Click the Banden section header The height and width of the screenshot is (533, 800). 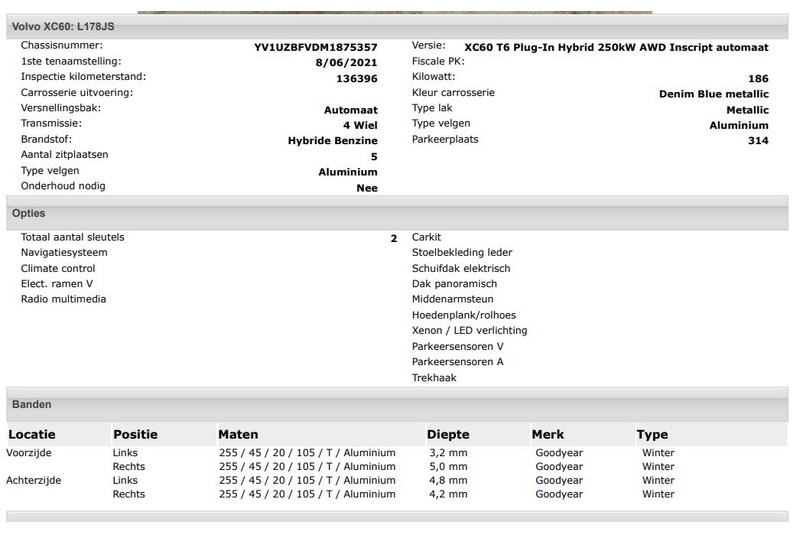pos(32,404)
